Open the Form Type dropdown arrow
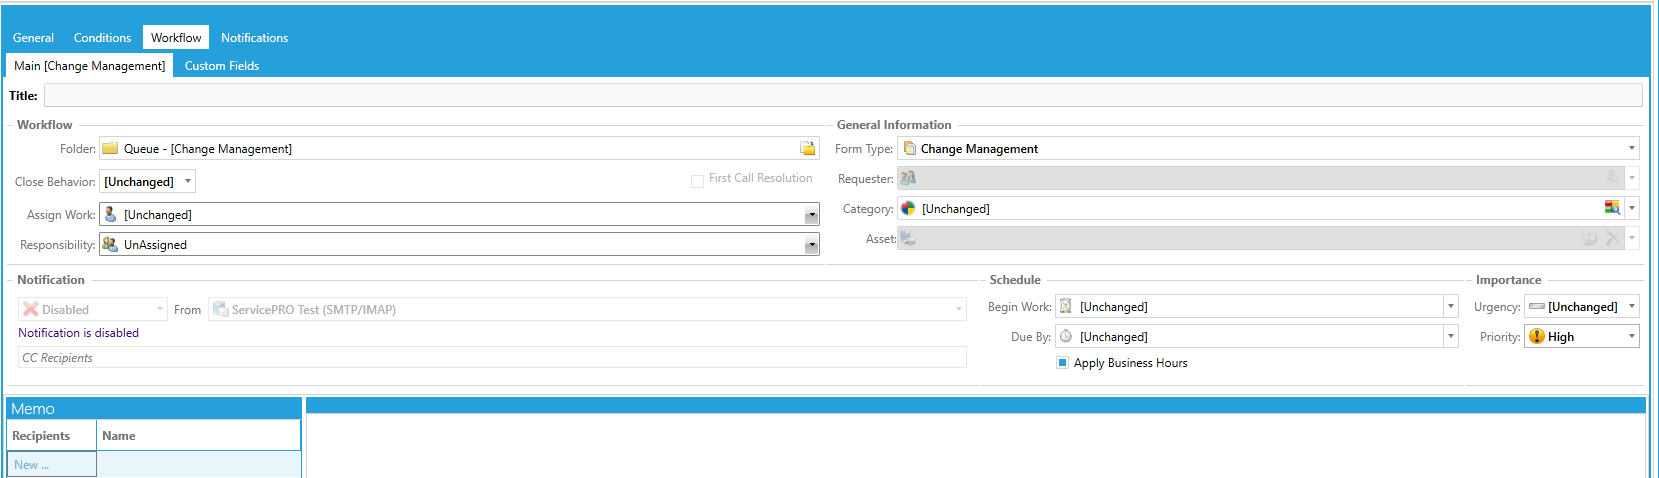Viewport: 1659px width, 478px height. pos(1632,148)
